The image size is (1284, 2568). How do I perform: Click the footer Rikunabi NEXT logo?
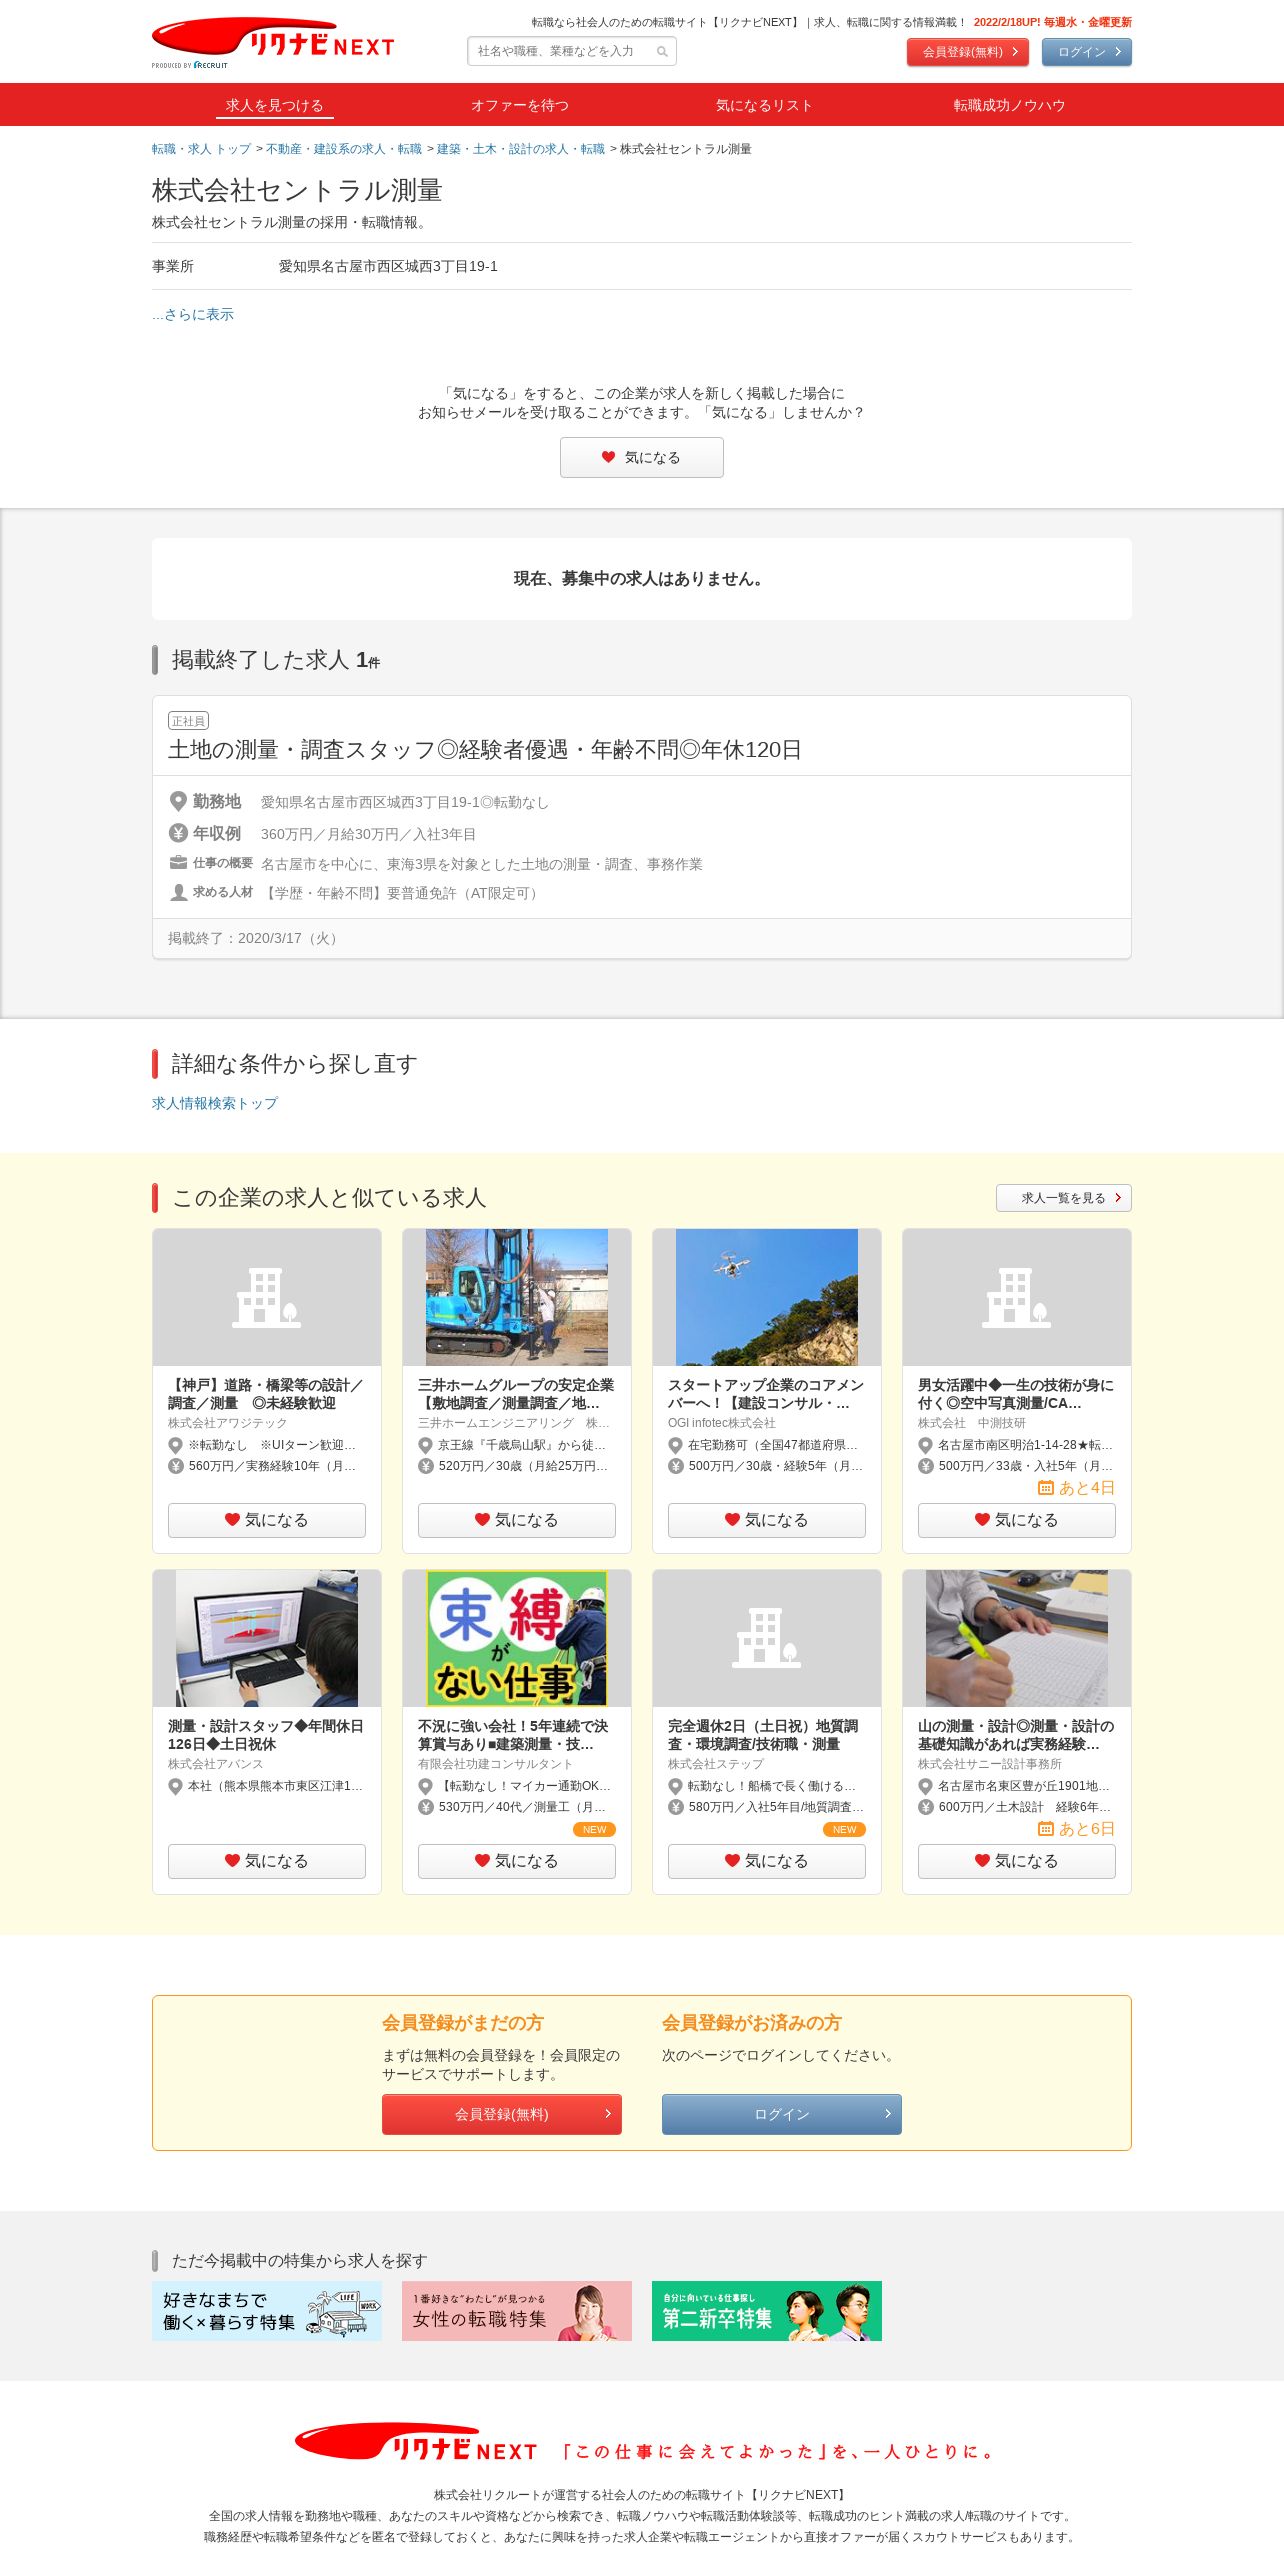[416, 2443]
